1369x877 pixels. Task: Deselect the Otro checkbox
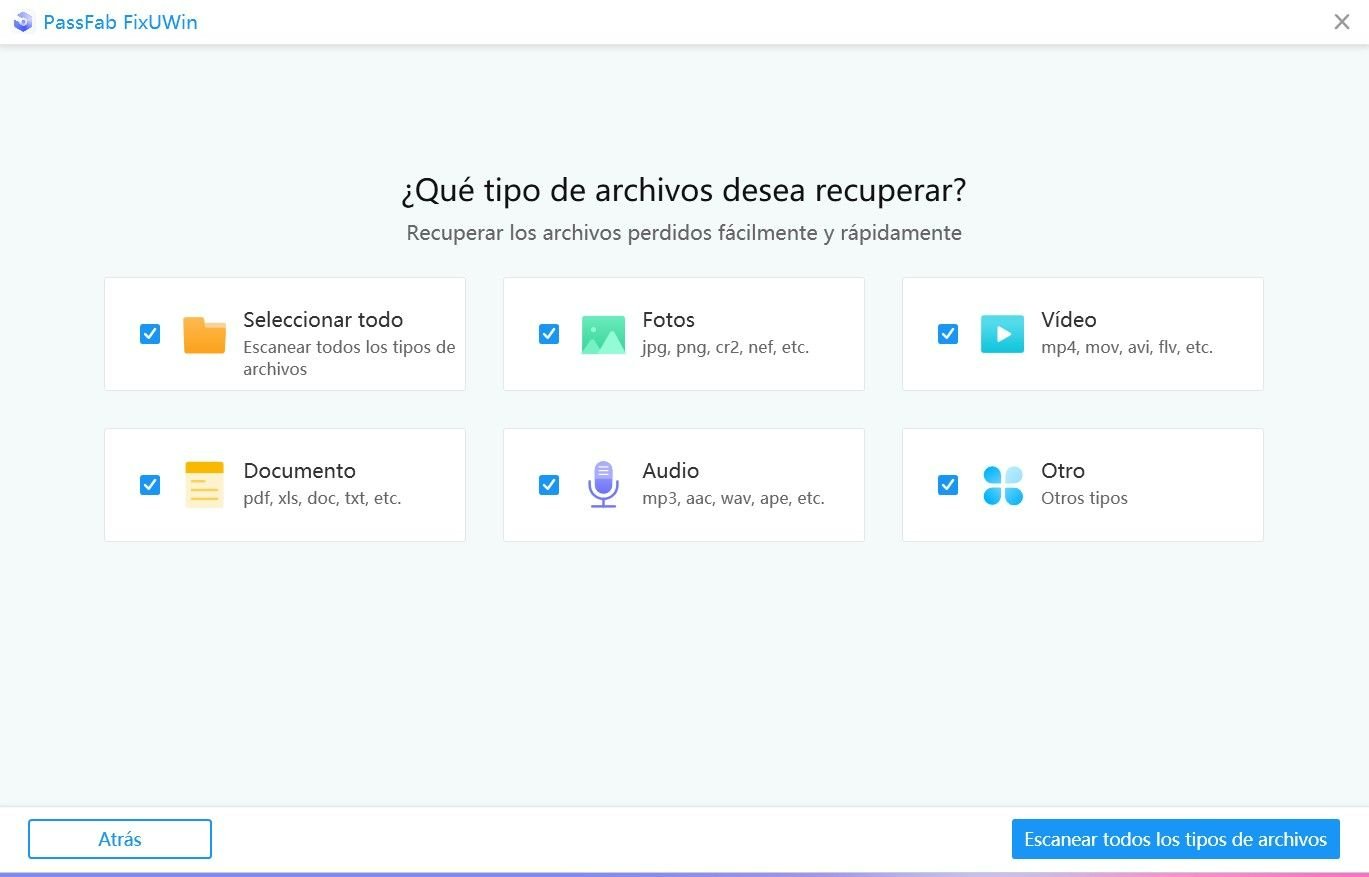[x=948, y=485]
